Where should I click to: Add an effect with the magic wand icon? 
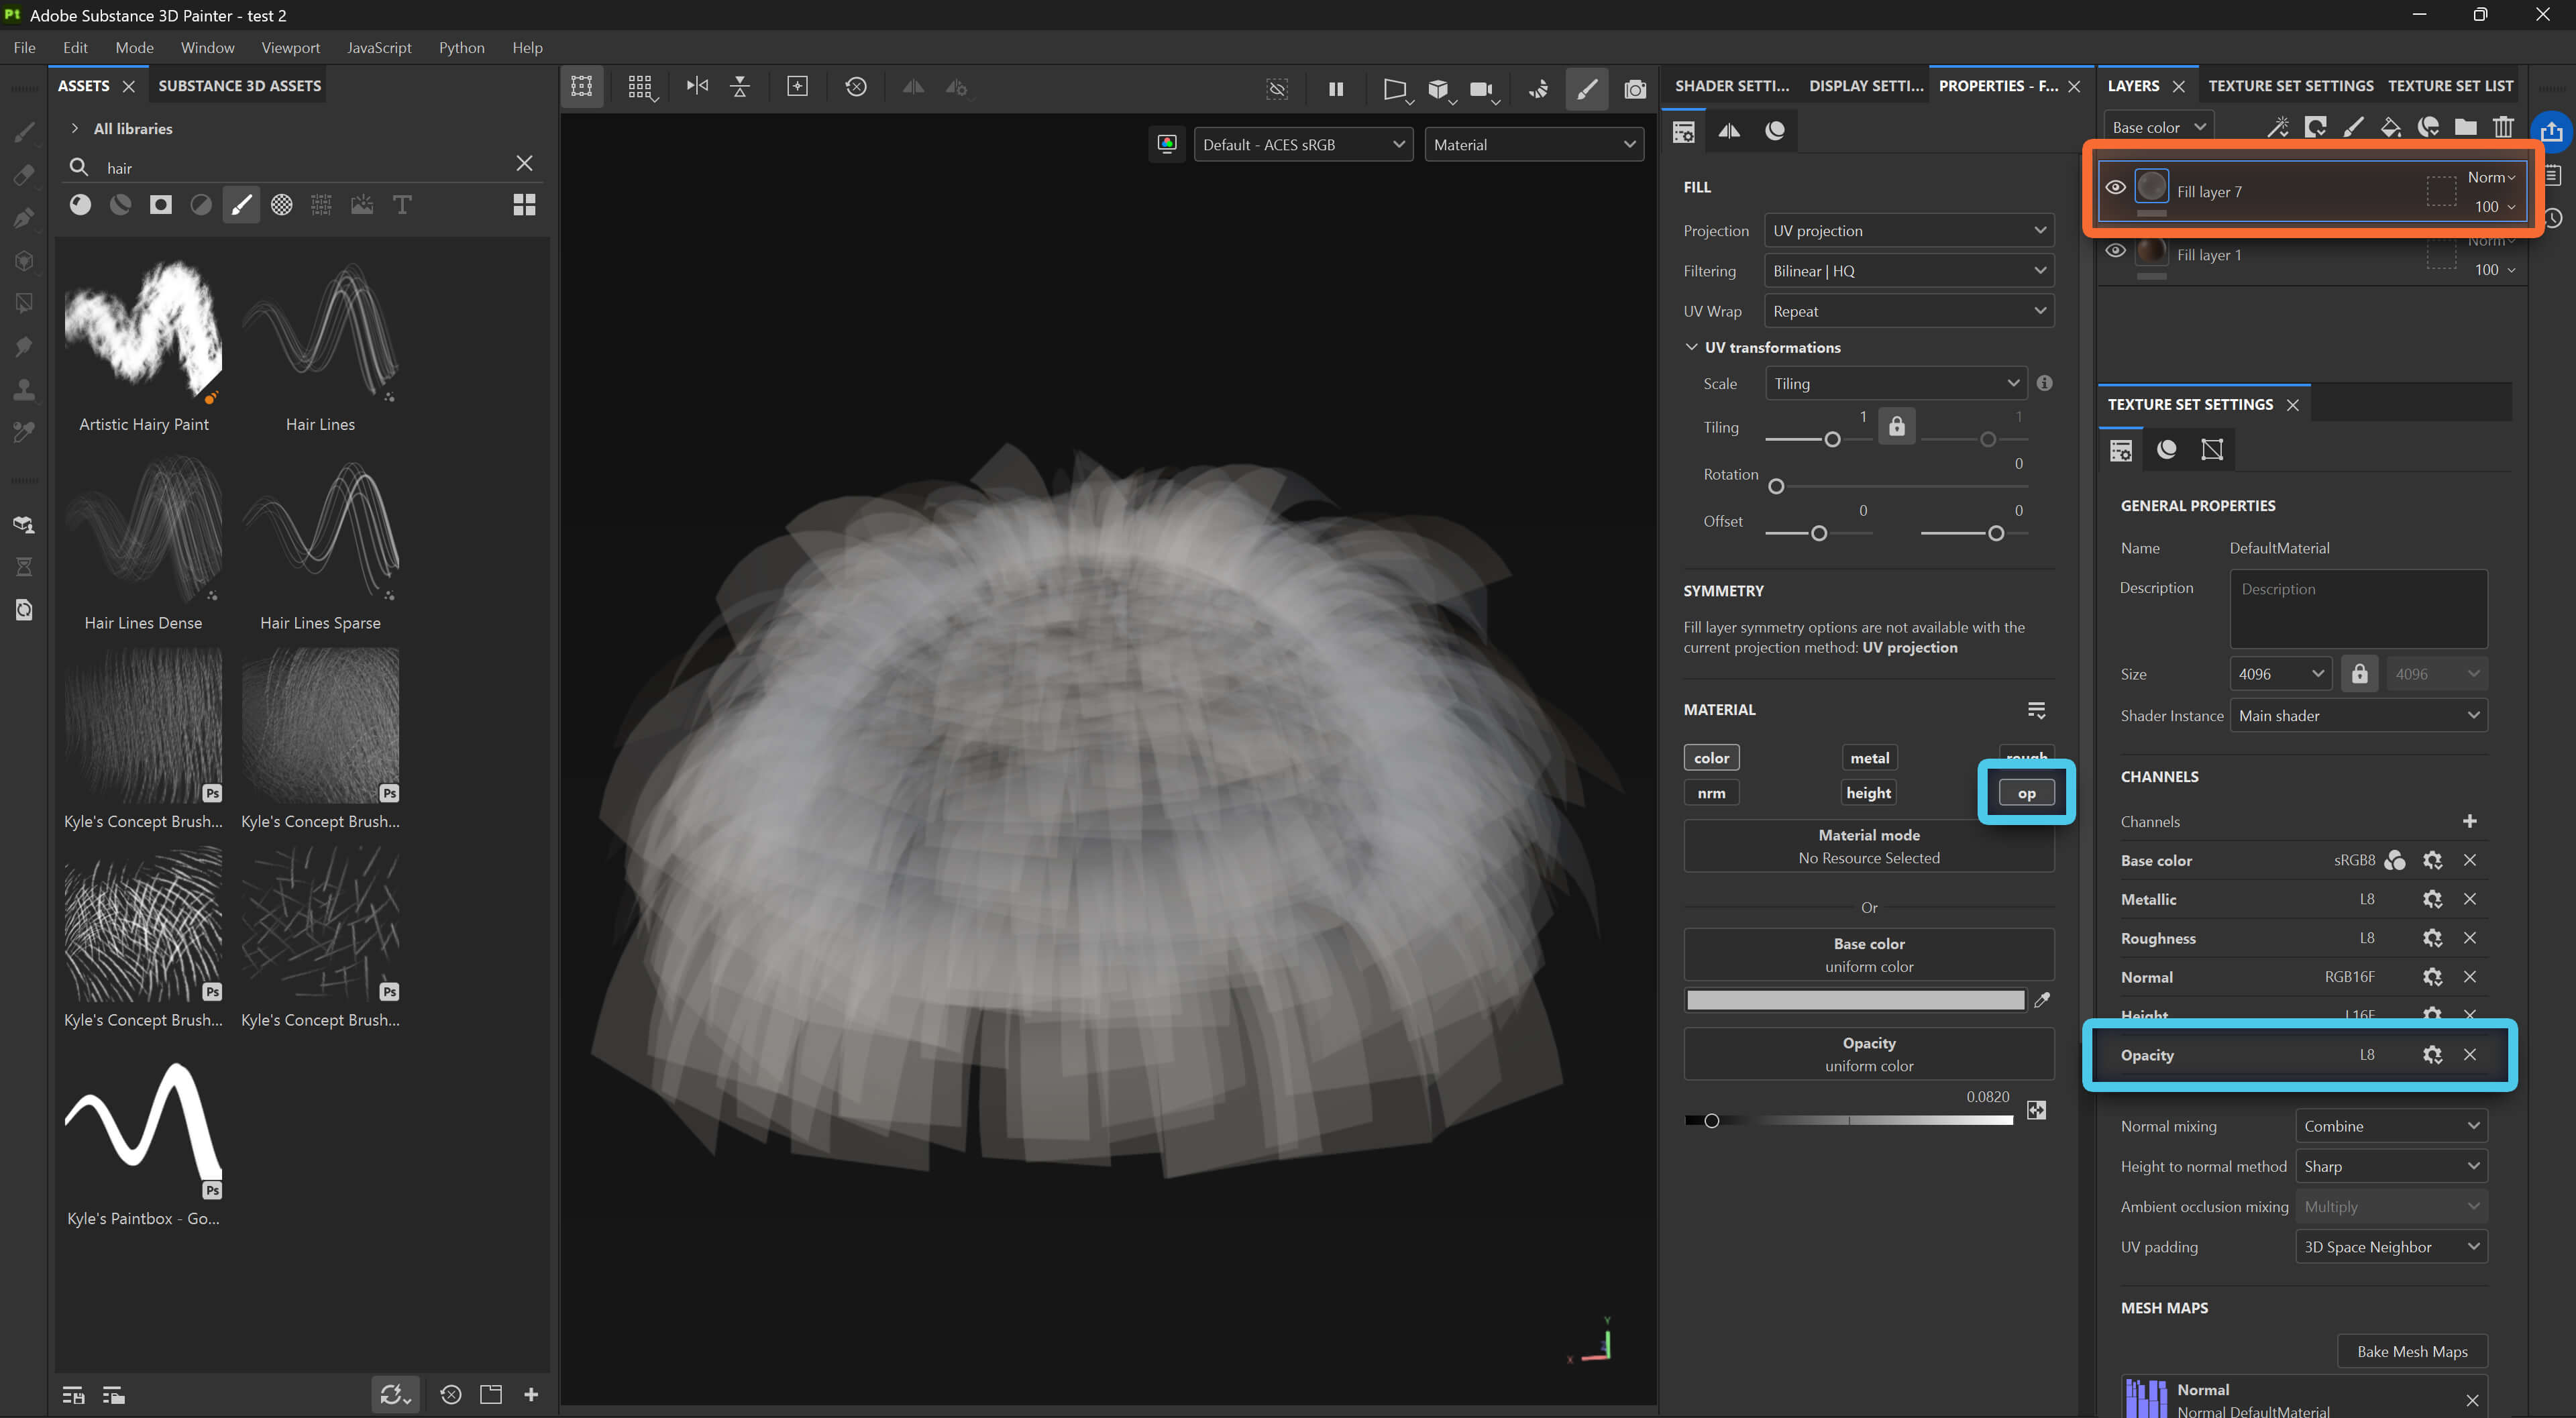pos(2278,127)
